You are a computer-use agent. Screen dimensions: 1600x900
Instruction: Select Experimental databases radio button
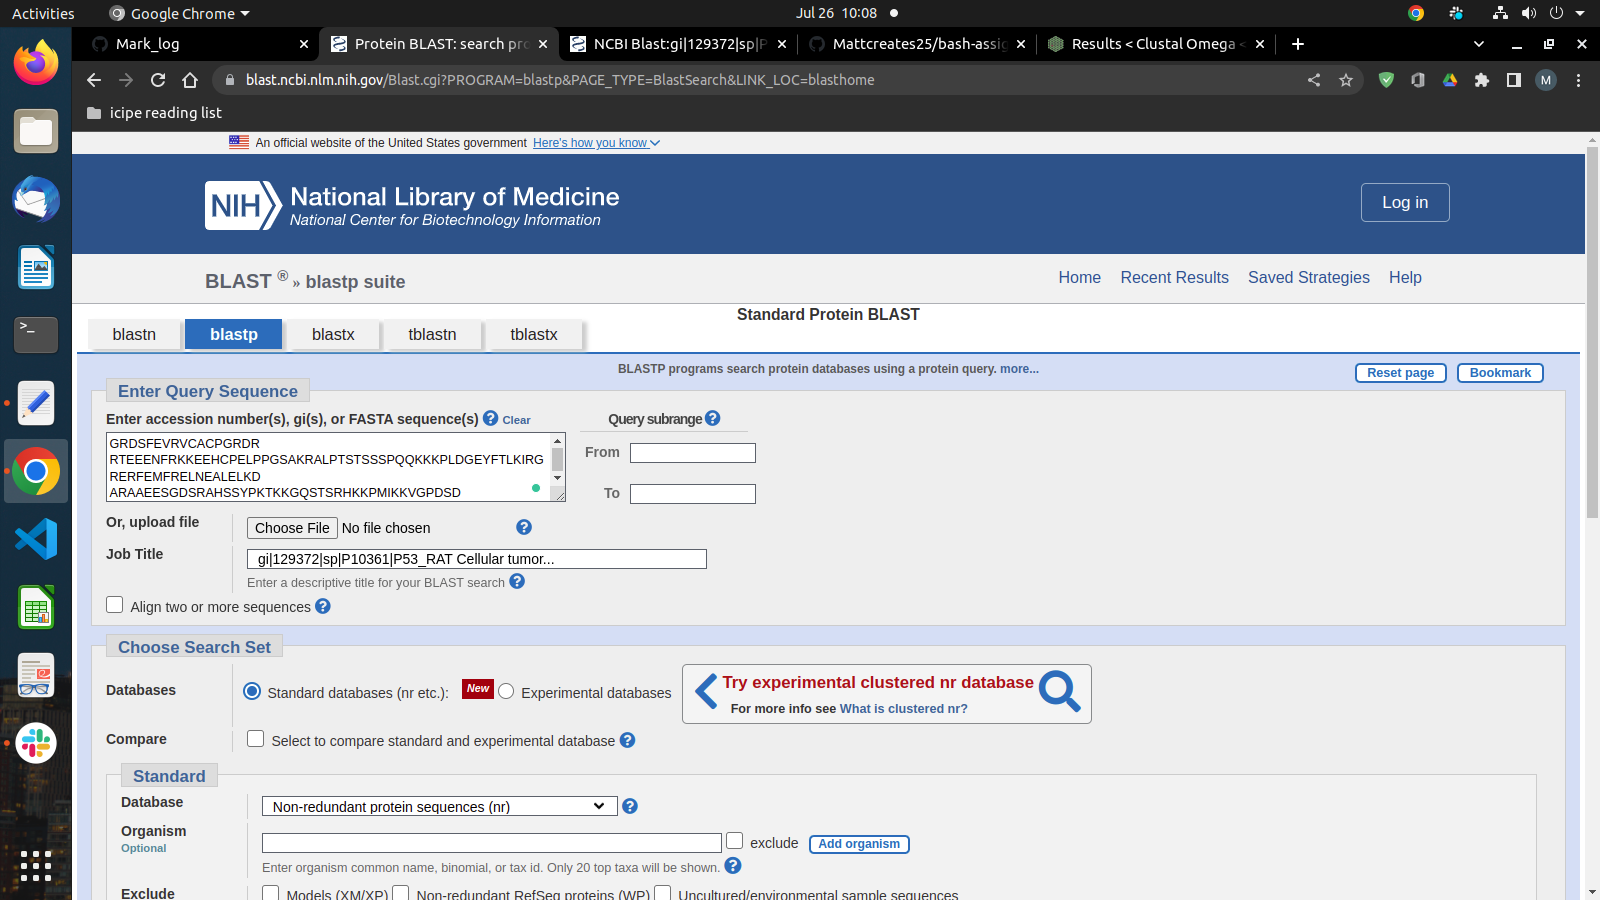[x=506, y=691]
